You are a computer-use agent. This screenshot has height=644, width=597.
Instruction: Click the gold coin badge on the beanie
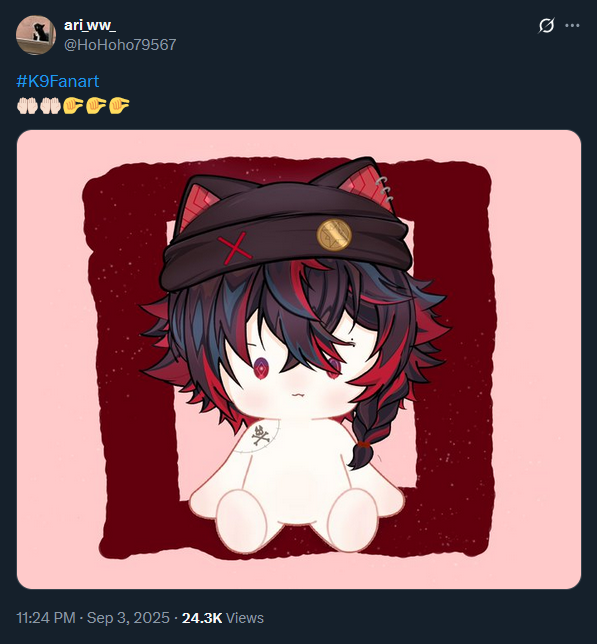334,235
